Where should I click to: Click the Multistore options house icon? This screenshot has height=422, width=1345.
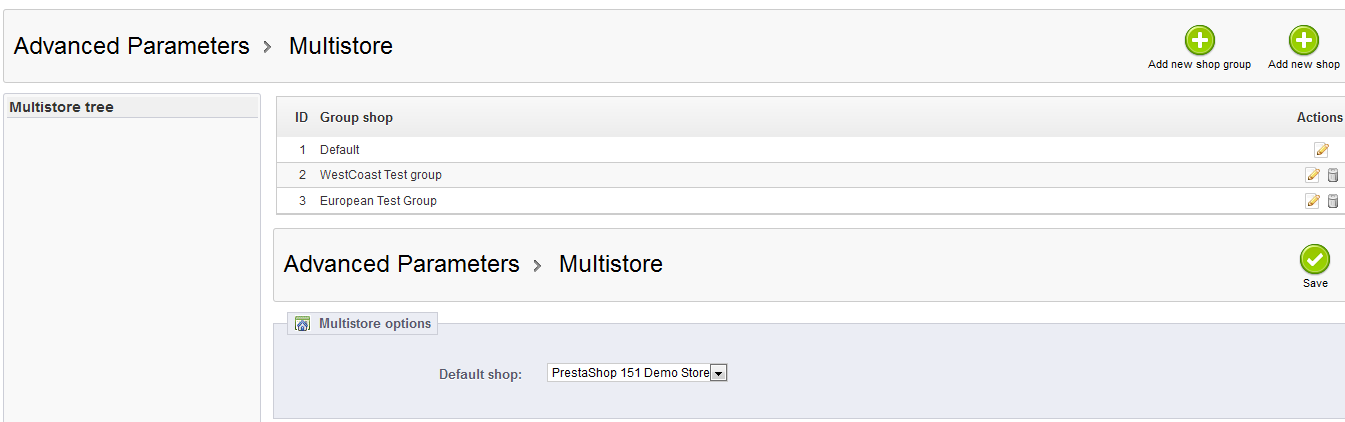(302, 324)
